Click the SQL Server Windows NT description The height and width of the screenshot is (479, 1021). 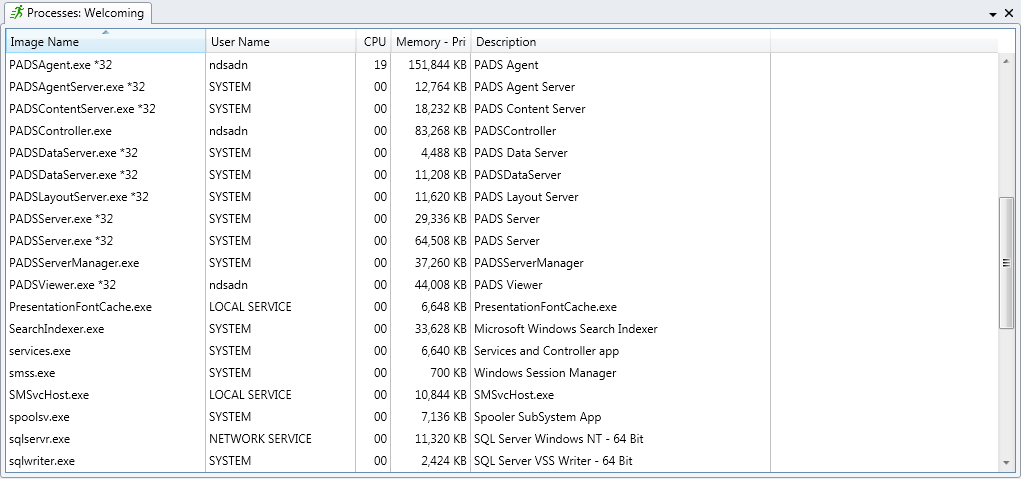[x=559, y=439]
